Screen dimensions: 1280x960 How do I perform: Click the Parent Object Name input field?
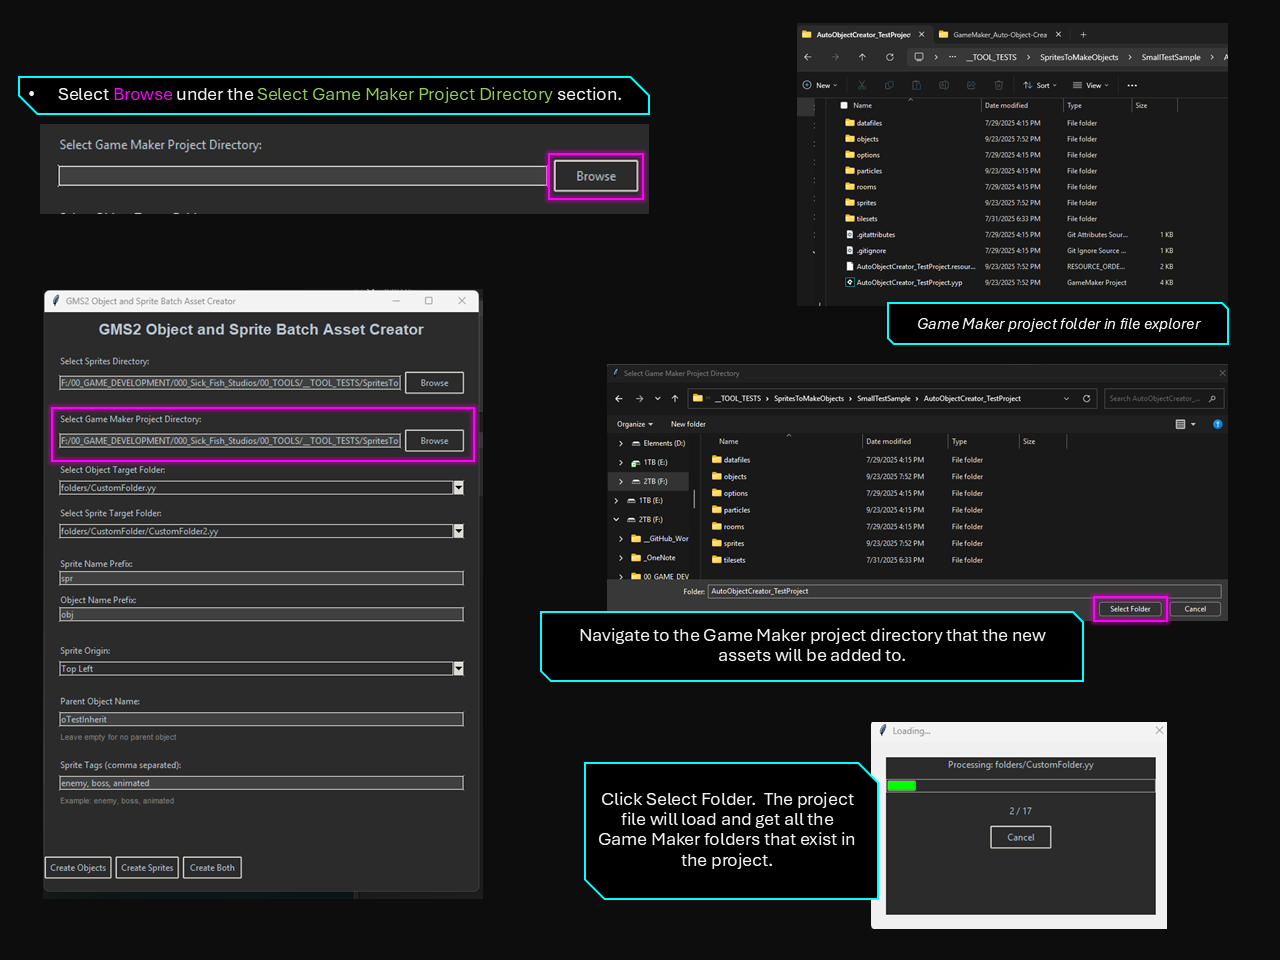point(261,719)
